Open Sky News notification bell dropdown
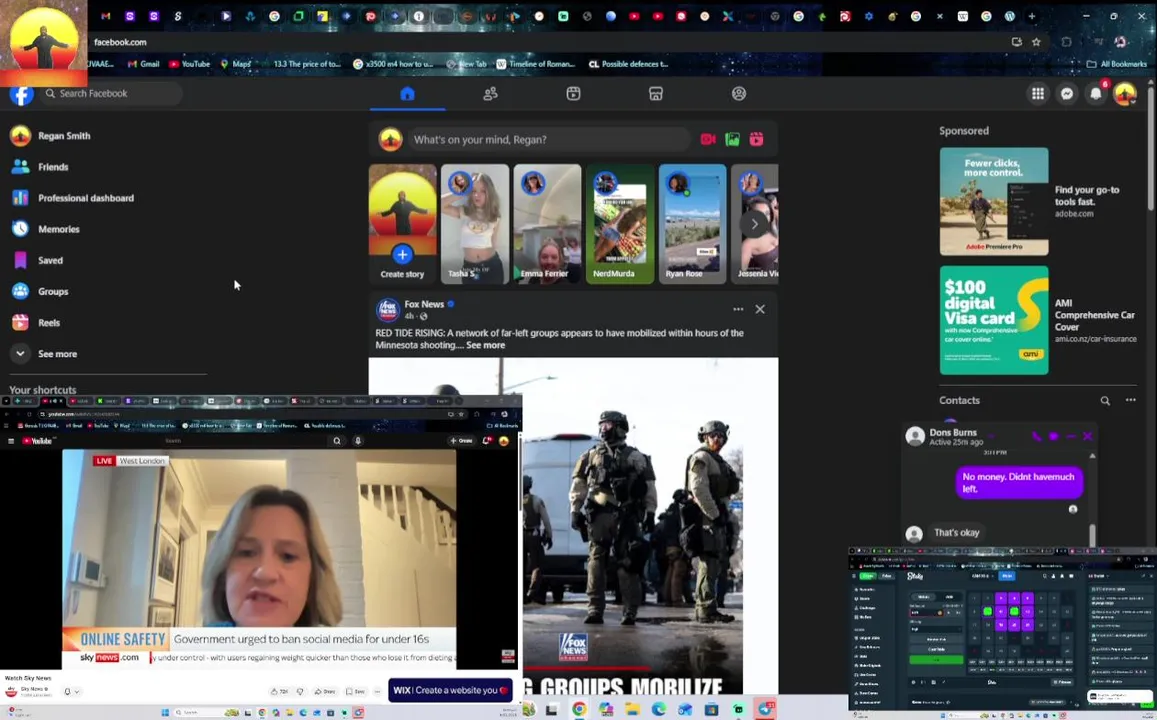The width and height of the screenshot is (1157, 720). click(x=72, y=692)
